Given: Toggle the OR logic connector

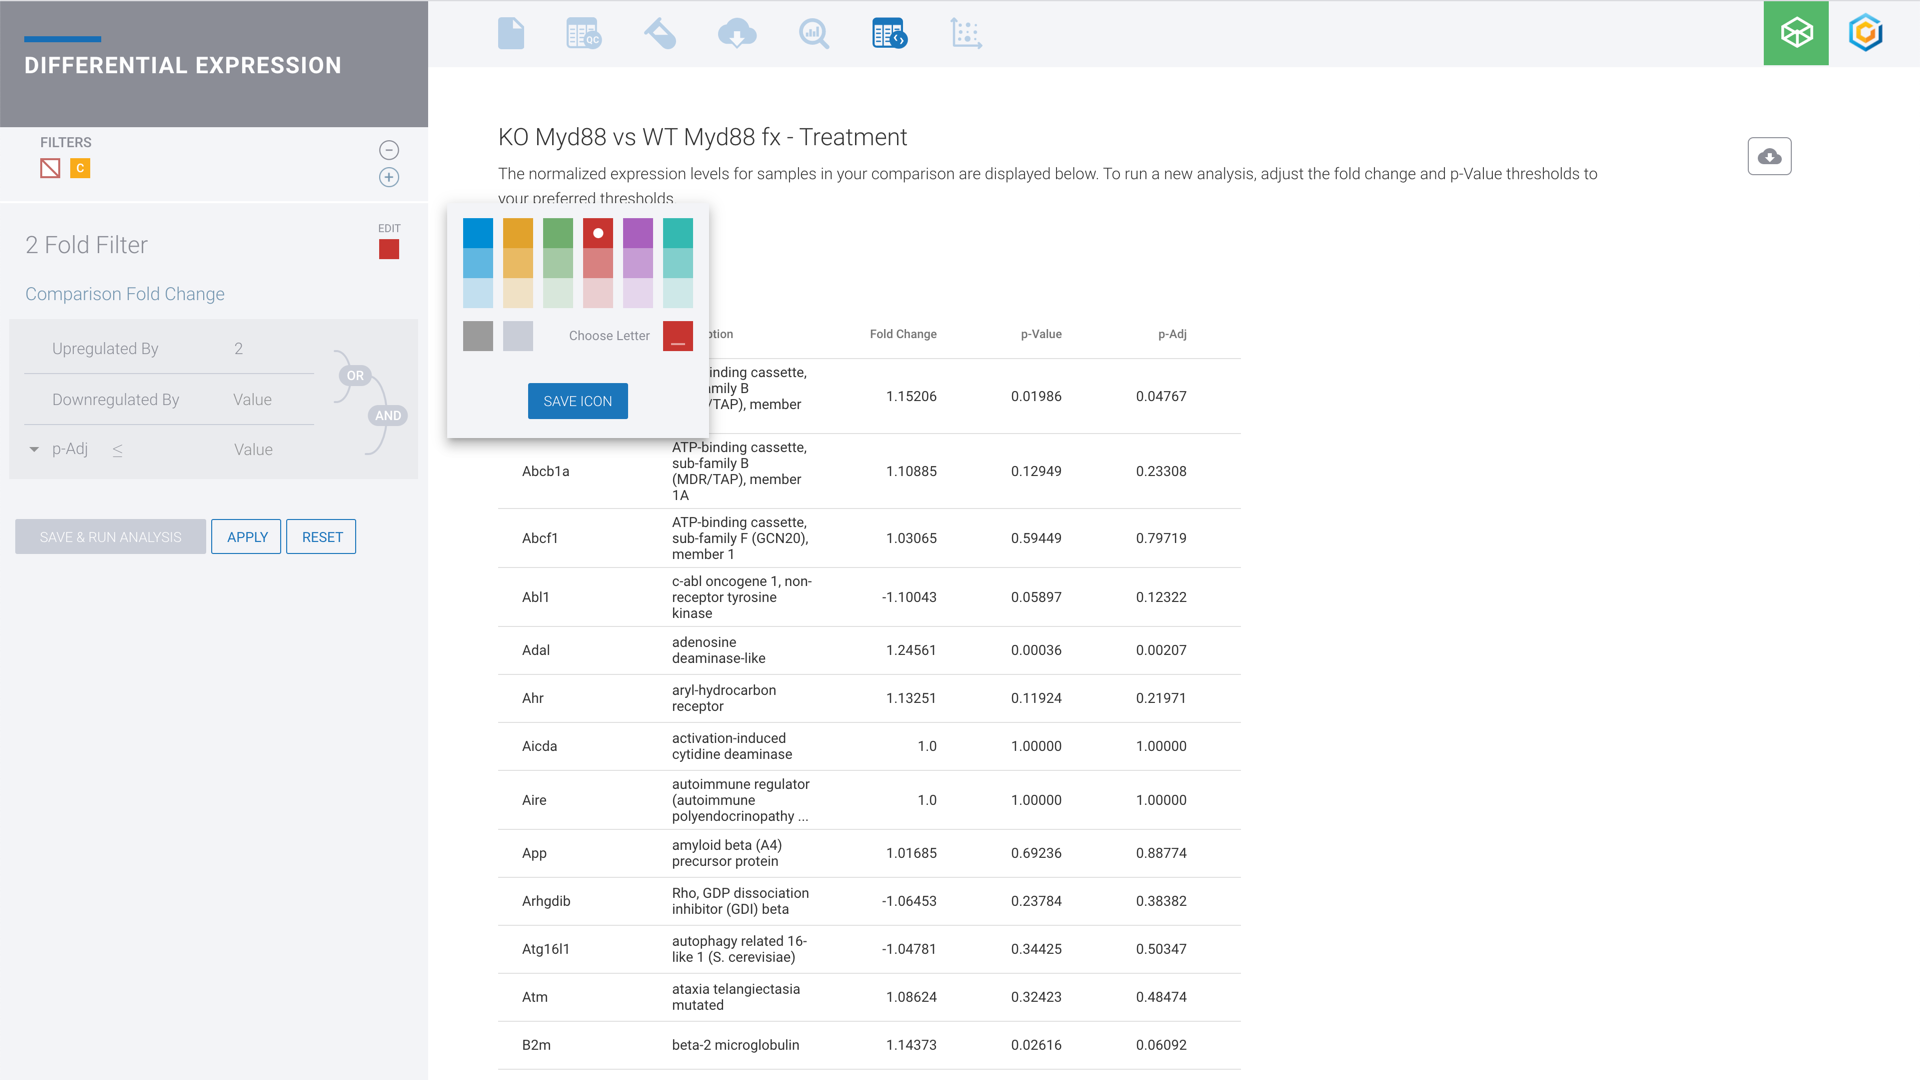Looking at the screenshot, I should pos(355,376).
